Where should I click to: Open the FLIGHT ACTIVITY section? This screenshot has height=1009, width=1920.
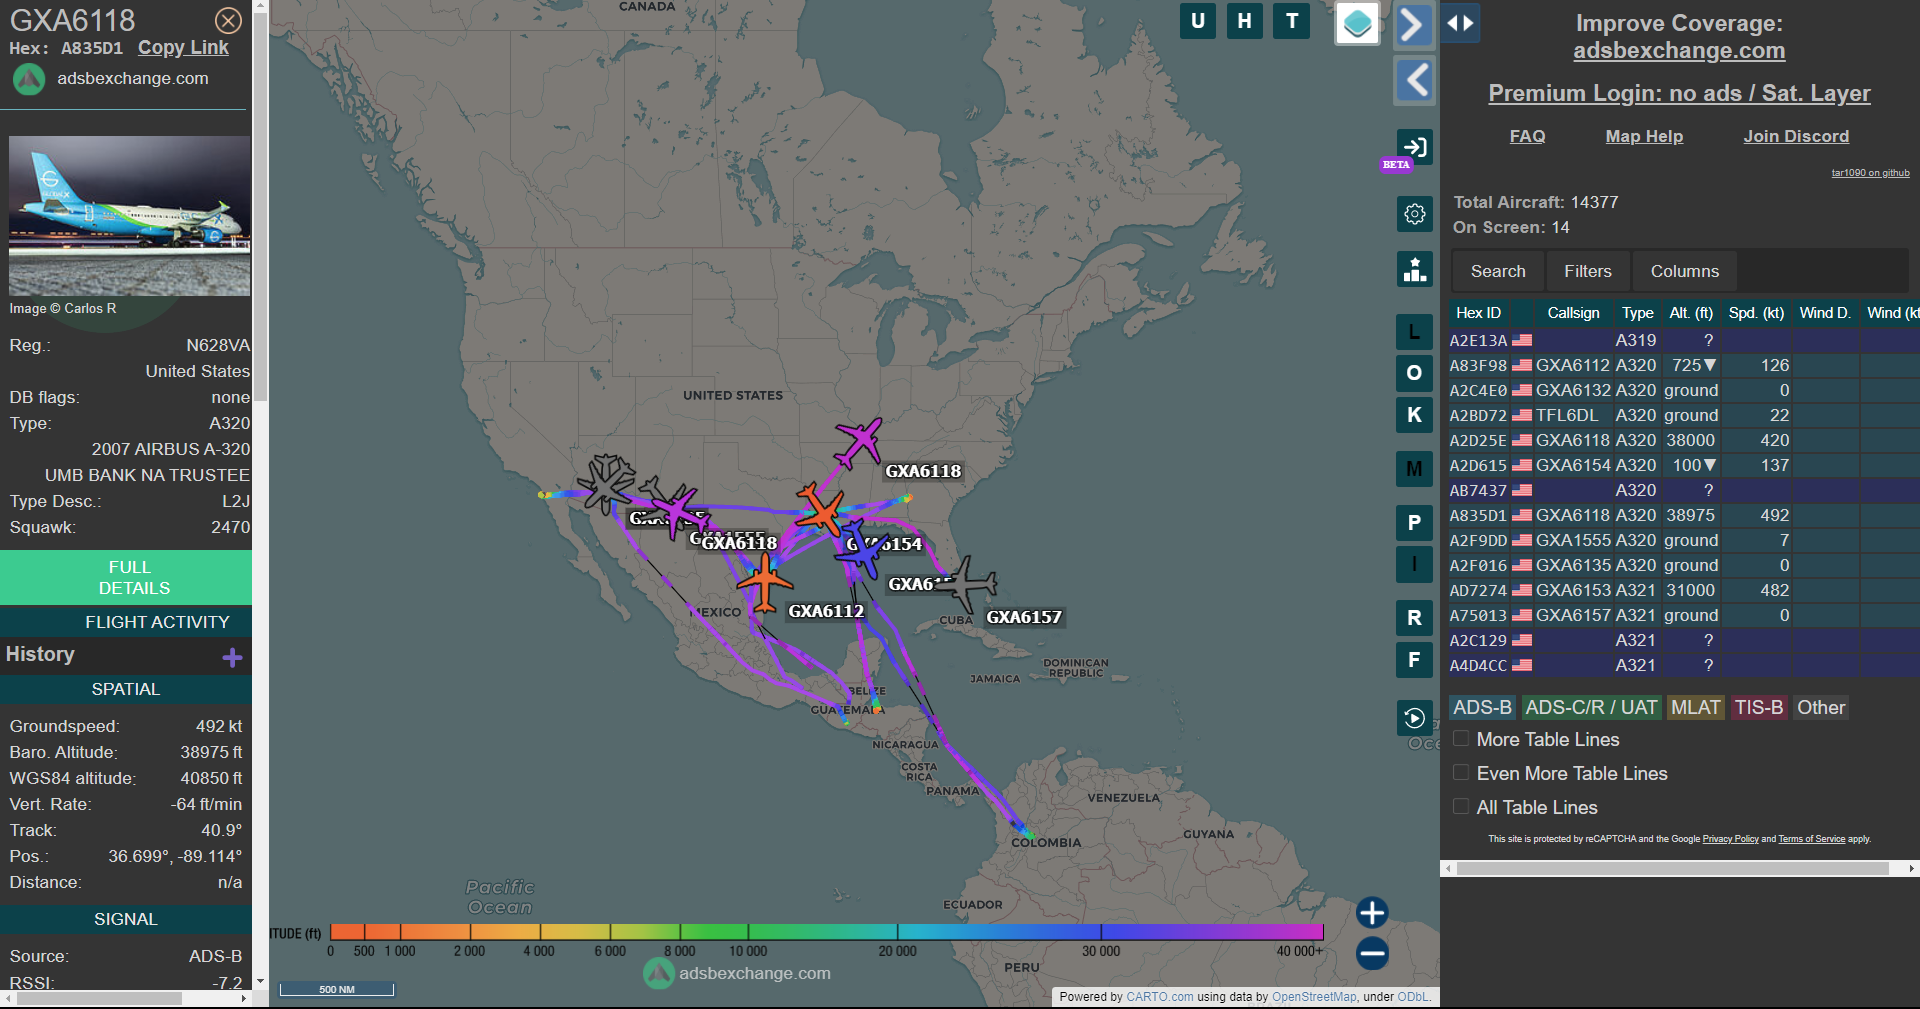[x=126, y=622]
